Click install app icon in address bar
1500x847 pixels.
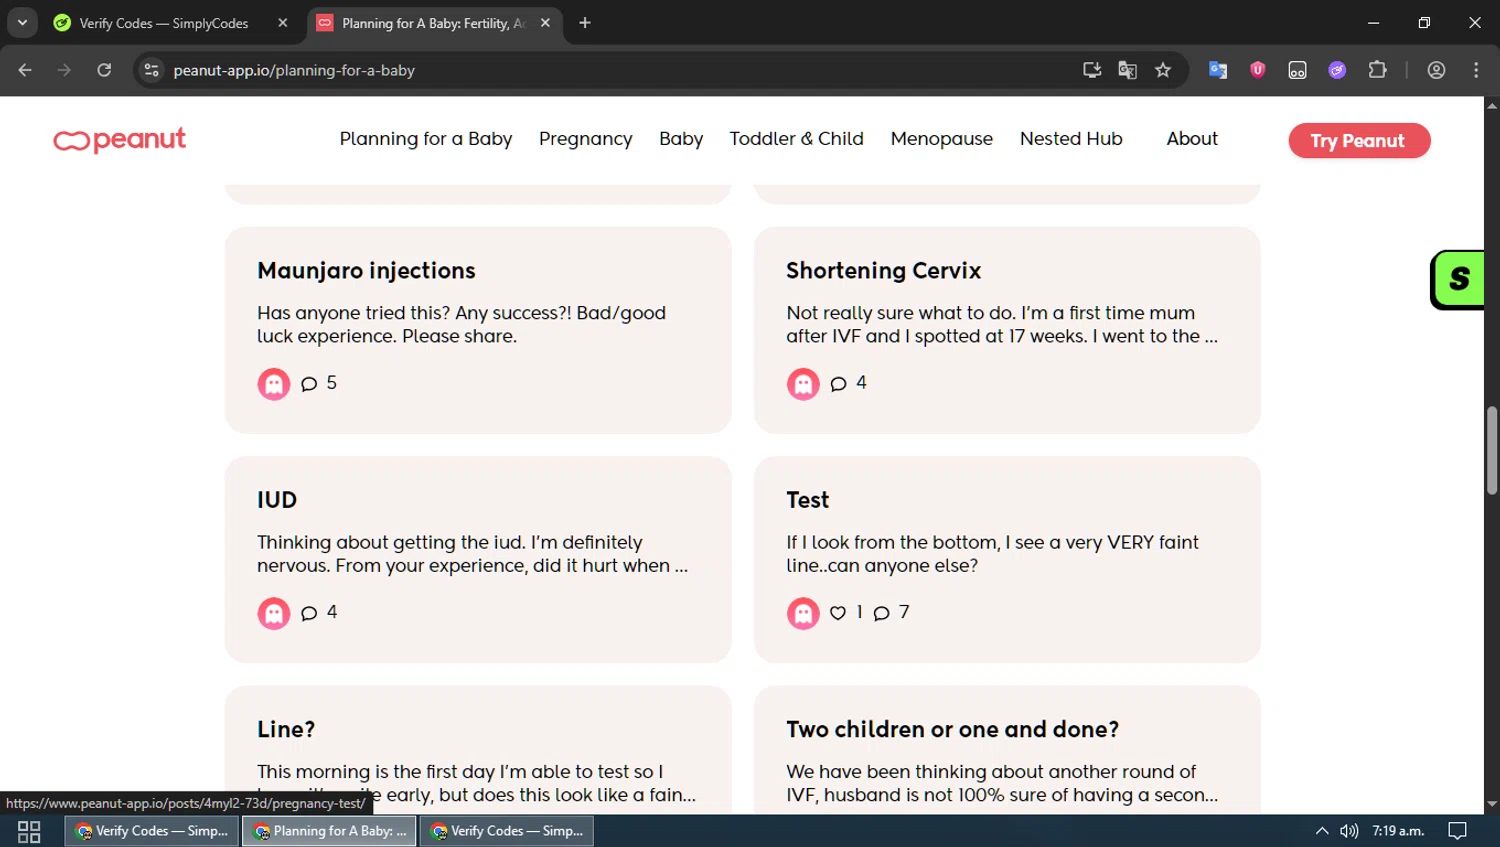click(x=1092, y=70)
